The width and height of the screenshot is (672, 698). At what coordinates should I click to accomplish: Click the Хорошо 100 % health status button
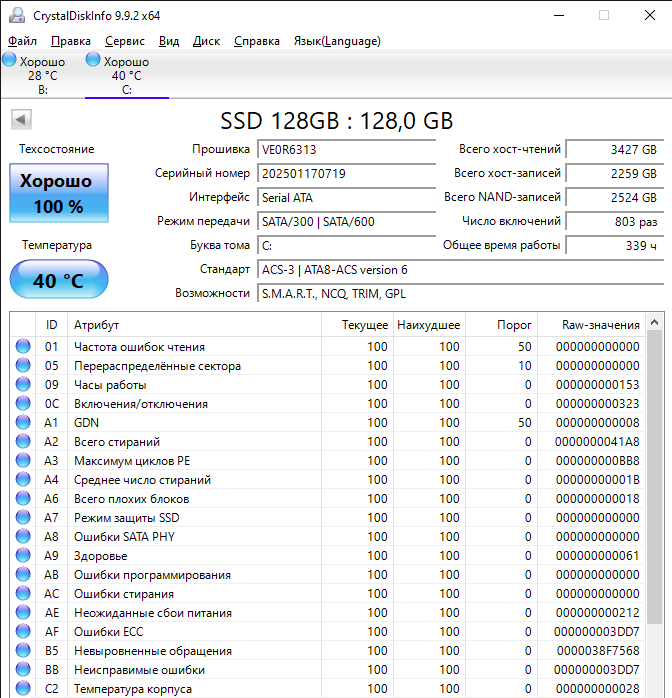tap(59, 193)
